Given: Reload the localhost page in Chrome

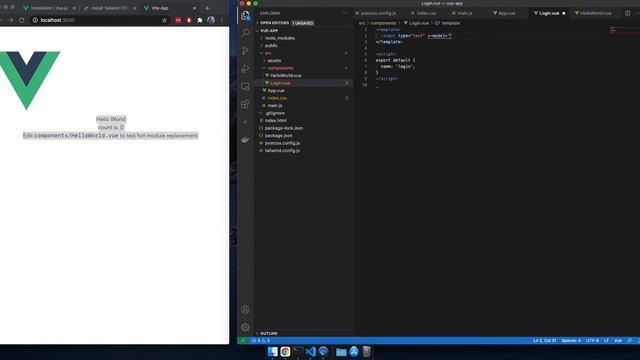Looking at the screenshot, I should [22, 20].
